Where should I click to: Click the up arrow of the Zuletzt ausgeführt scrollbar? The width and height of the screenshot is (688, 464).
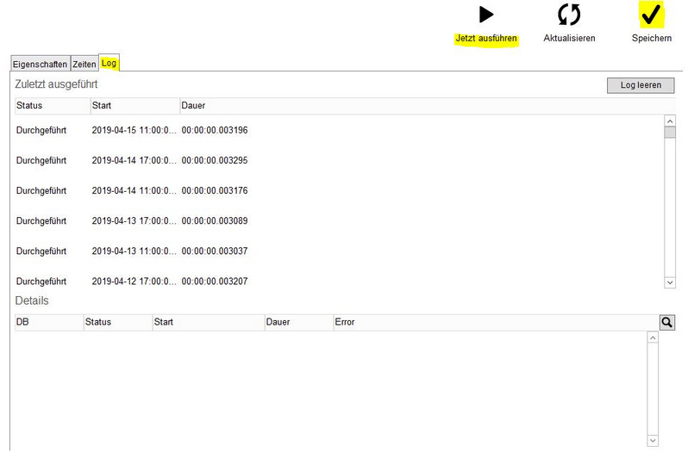670,122
